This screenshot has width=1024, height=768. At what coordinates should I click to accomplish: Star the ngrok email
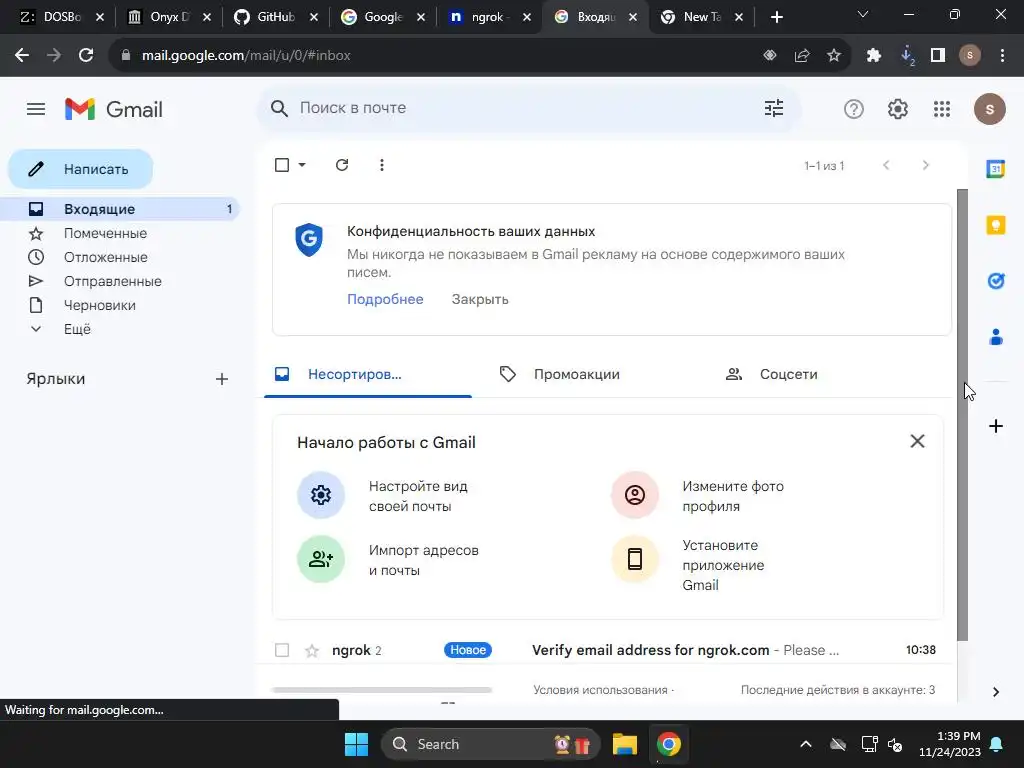click(312, 650)
